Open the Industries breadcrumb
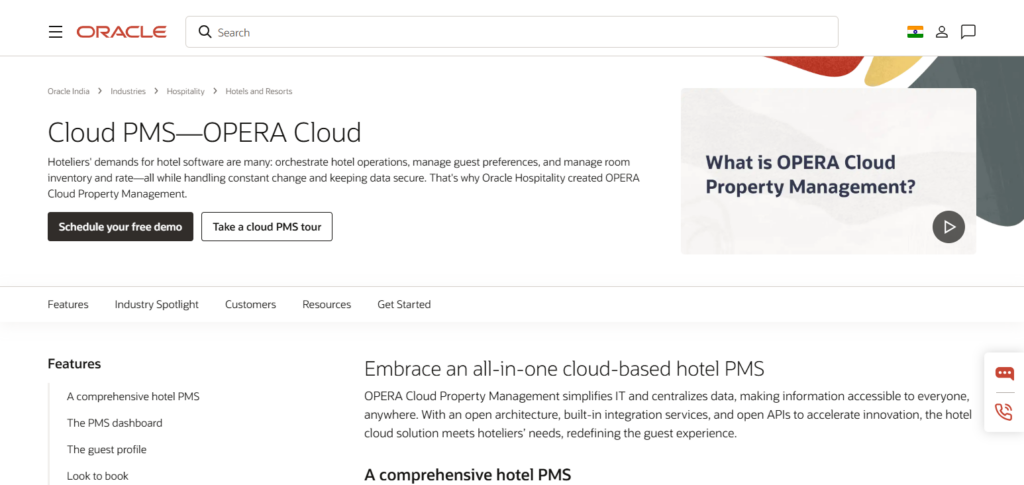Image resolution: width=1024 pixels, height=485 pixels. coord(128,91)
